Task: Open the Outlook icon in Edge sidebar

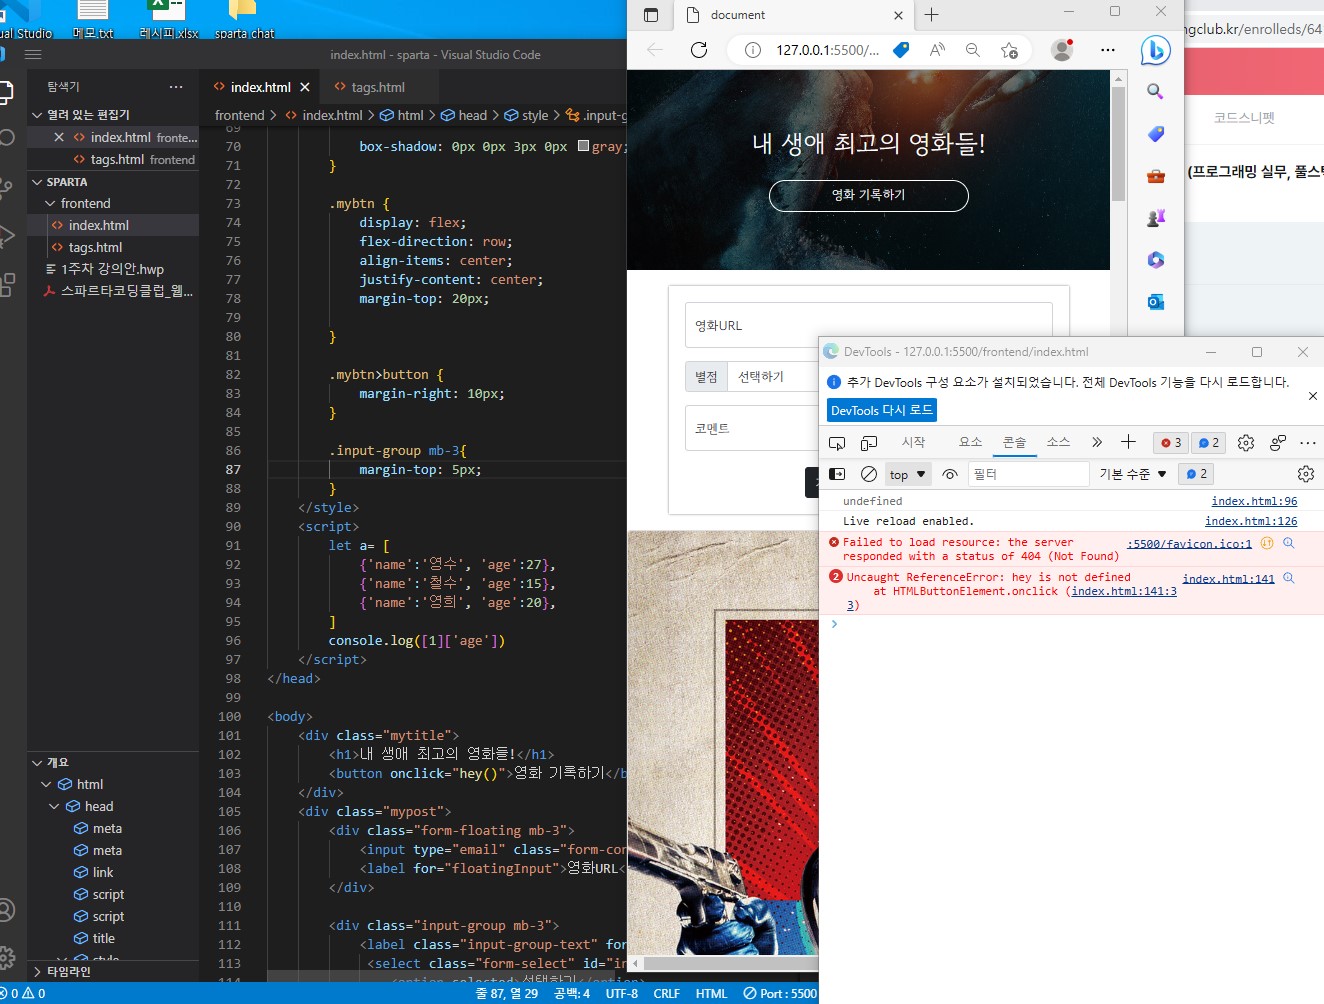Action: coord(1156,302)
